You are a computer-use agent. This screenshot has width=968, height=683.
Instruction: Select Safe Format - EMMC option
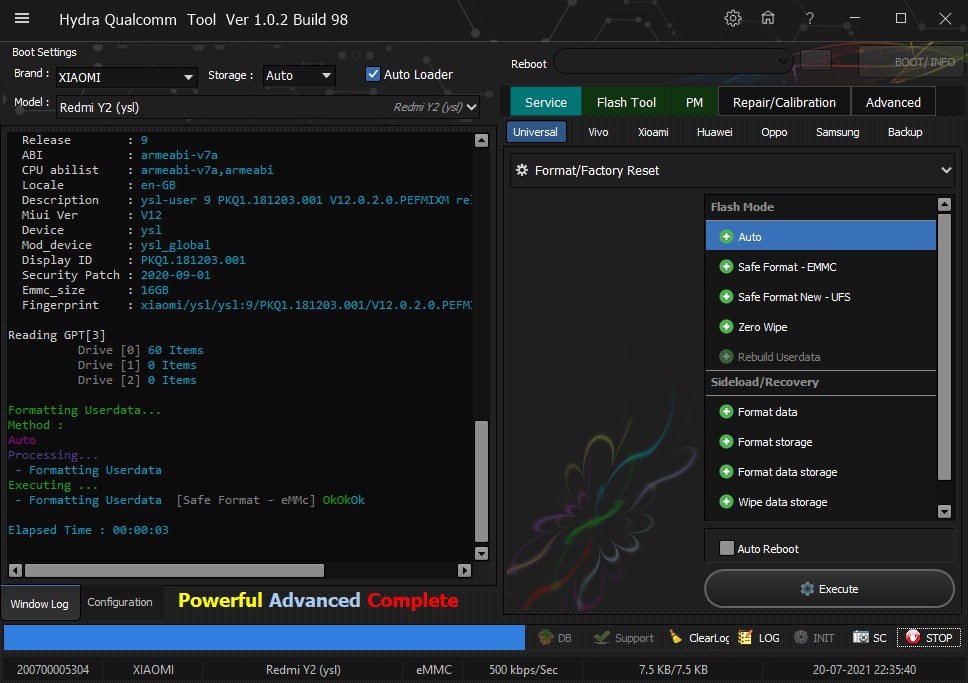click(x=820, y=267)
